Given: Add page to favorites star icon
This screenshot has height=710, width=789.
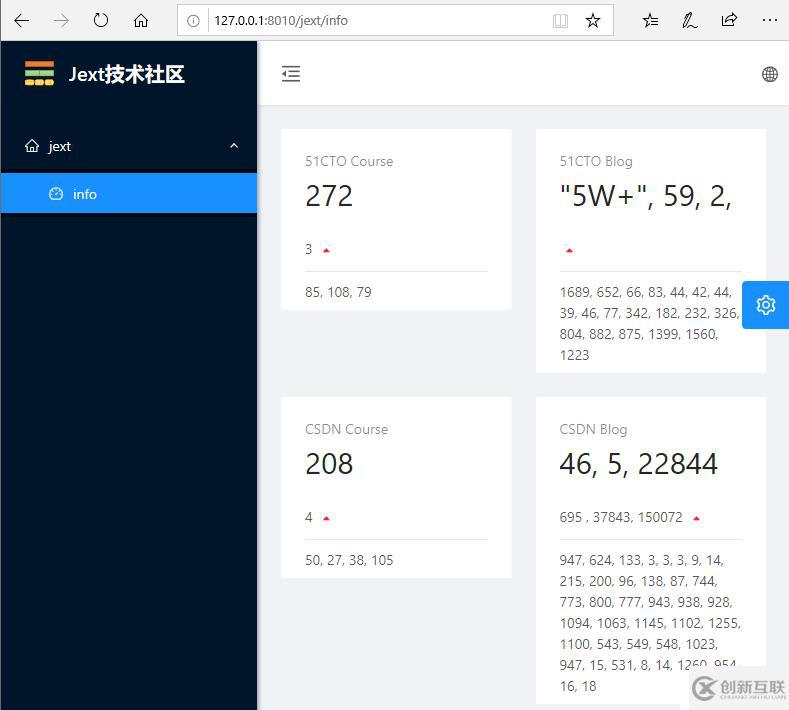Looking at the screenshot, I should [593, 21].
